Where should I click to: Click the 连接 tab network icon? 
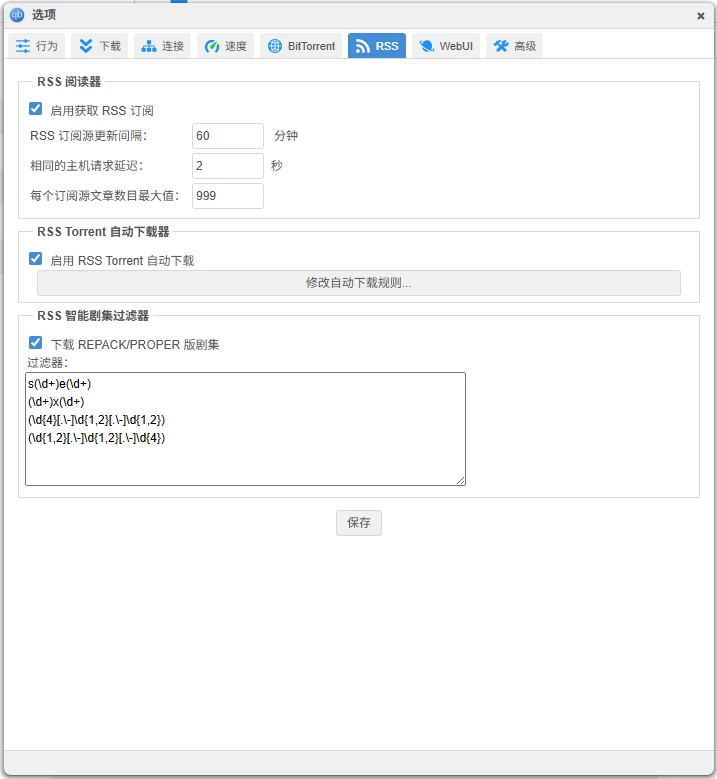(149, 46)
